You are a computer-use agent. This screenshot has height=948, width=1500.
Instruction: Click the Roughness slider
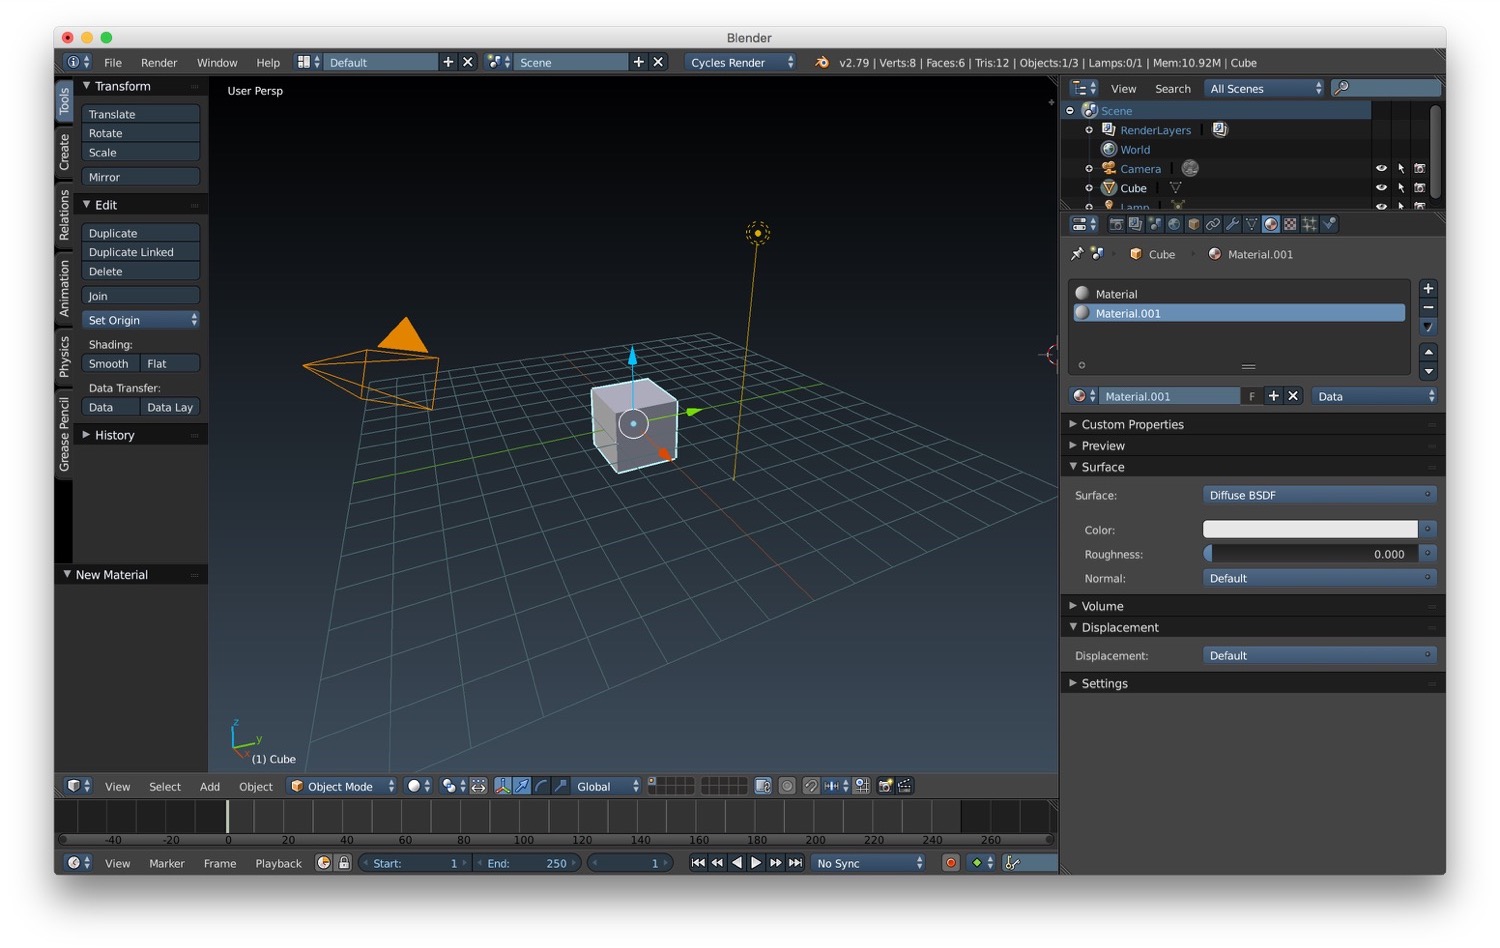(x=1310, y=554)
